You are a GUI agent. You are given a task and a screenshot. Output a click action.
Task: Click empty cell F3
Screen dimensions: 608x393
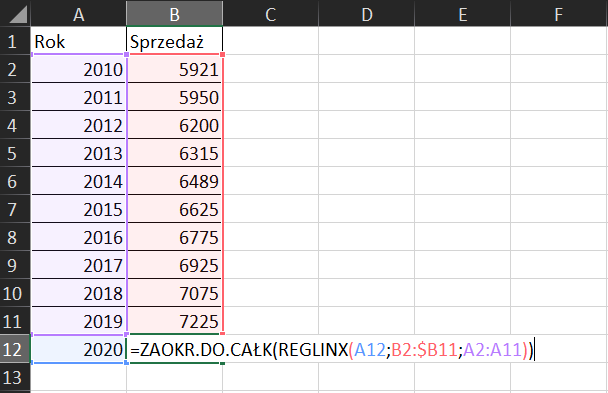click(559, 97)
